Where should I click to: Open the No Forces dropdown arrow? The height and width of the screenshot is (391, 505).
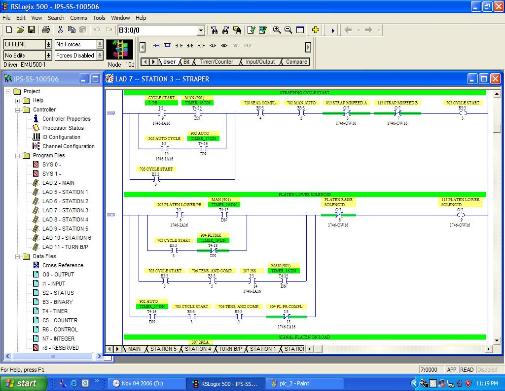[100, 44]
